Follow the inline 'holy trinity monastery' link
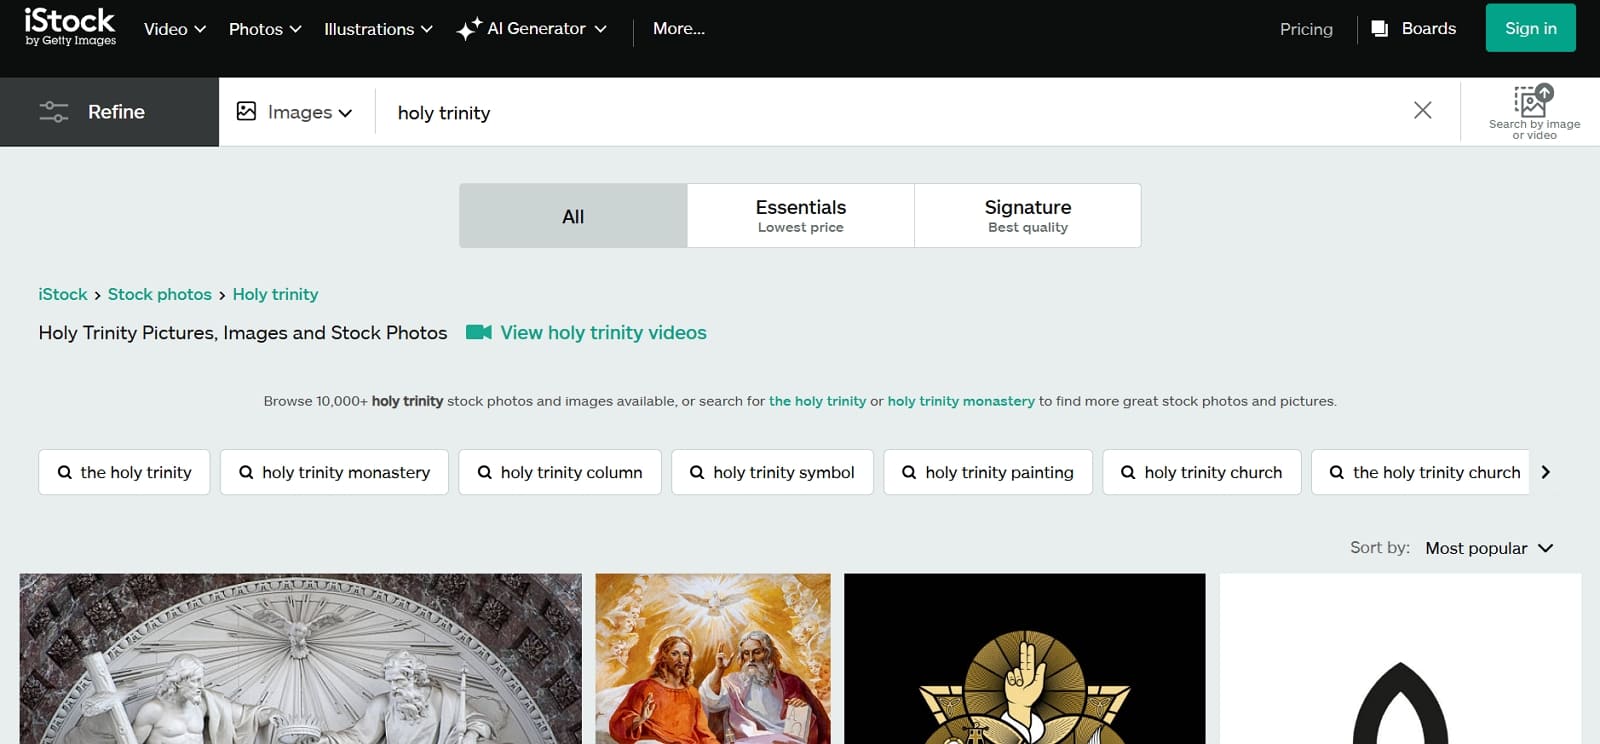 pos(961,401)
